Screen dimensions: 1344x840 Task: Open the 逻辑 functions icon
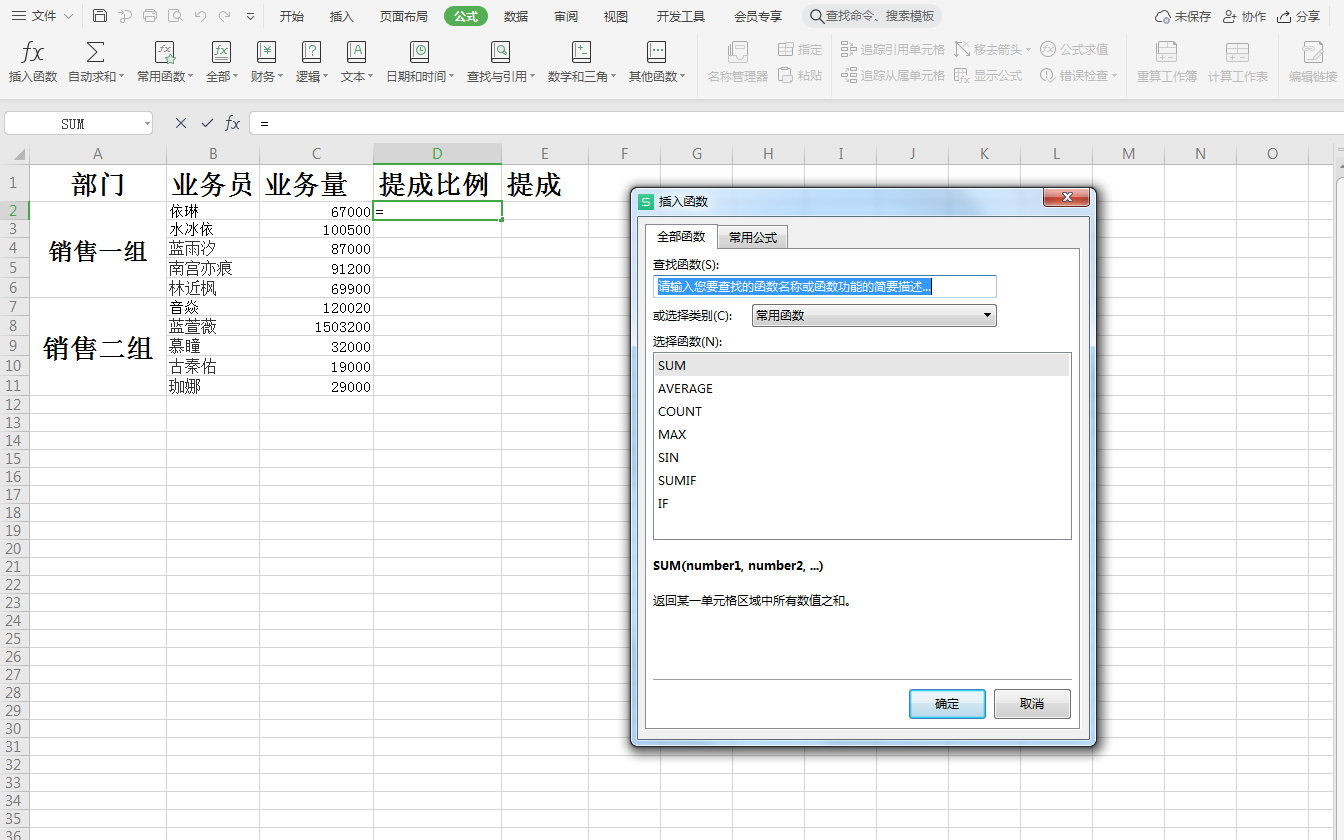point(312,53)
